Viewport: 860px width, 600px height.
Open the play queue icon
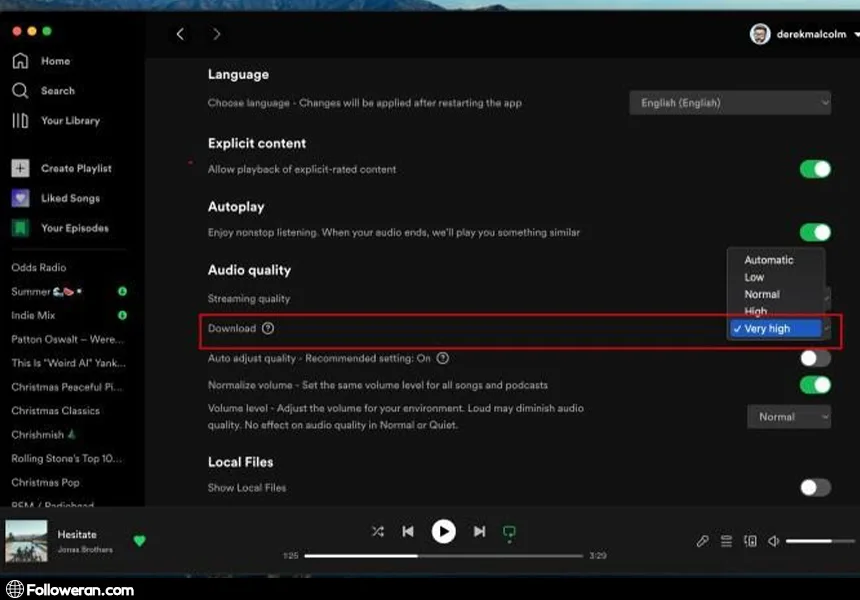pos(727,541)
